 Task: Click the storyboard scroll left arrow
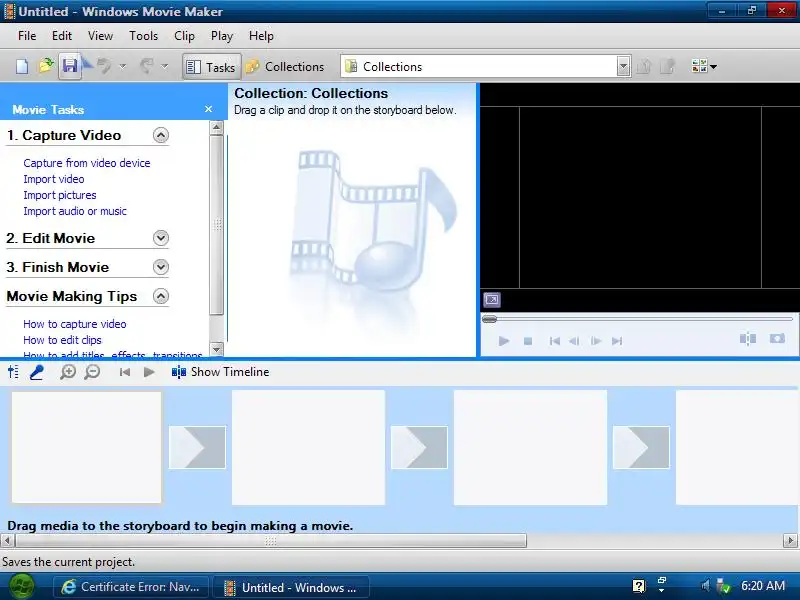point(7,540)
